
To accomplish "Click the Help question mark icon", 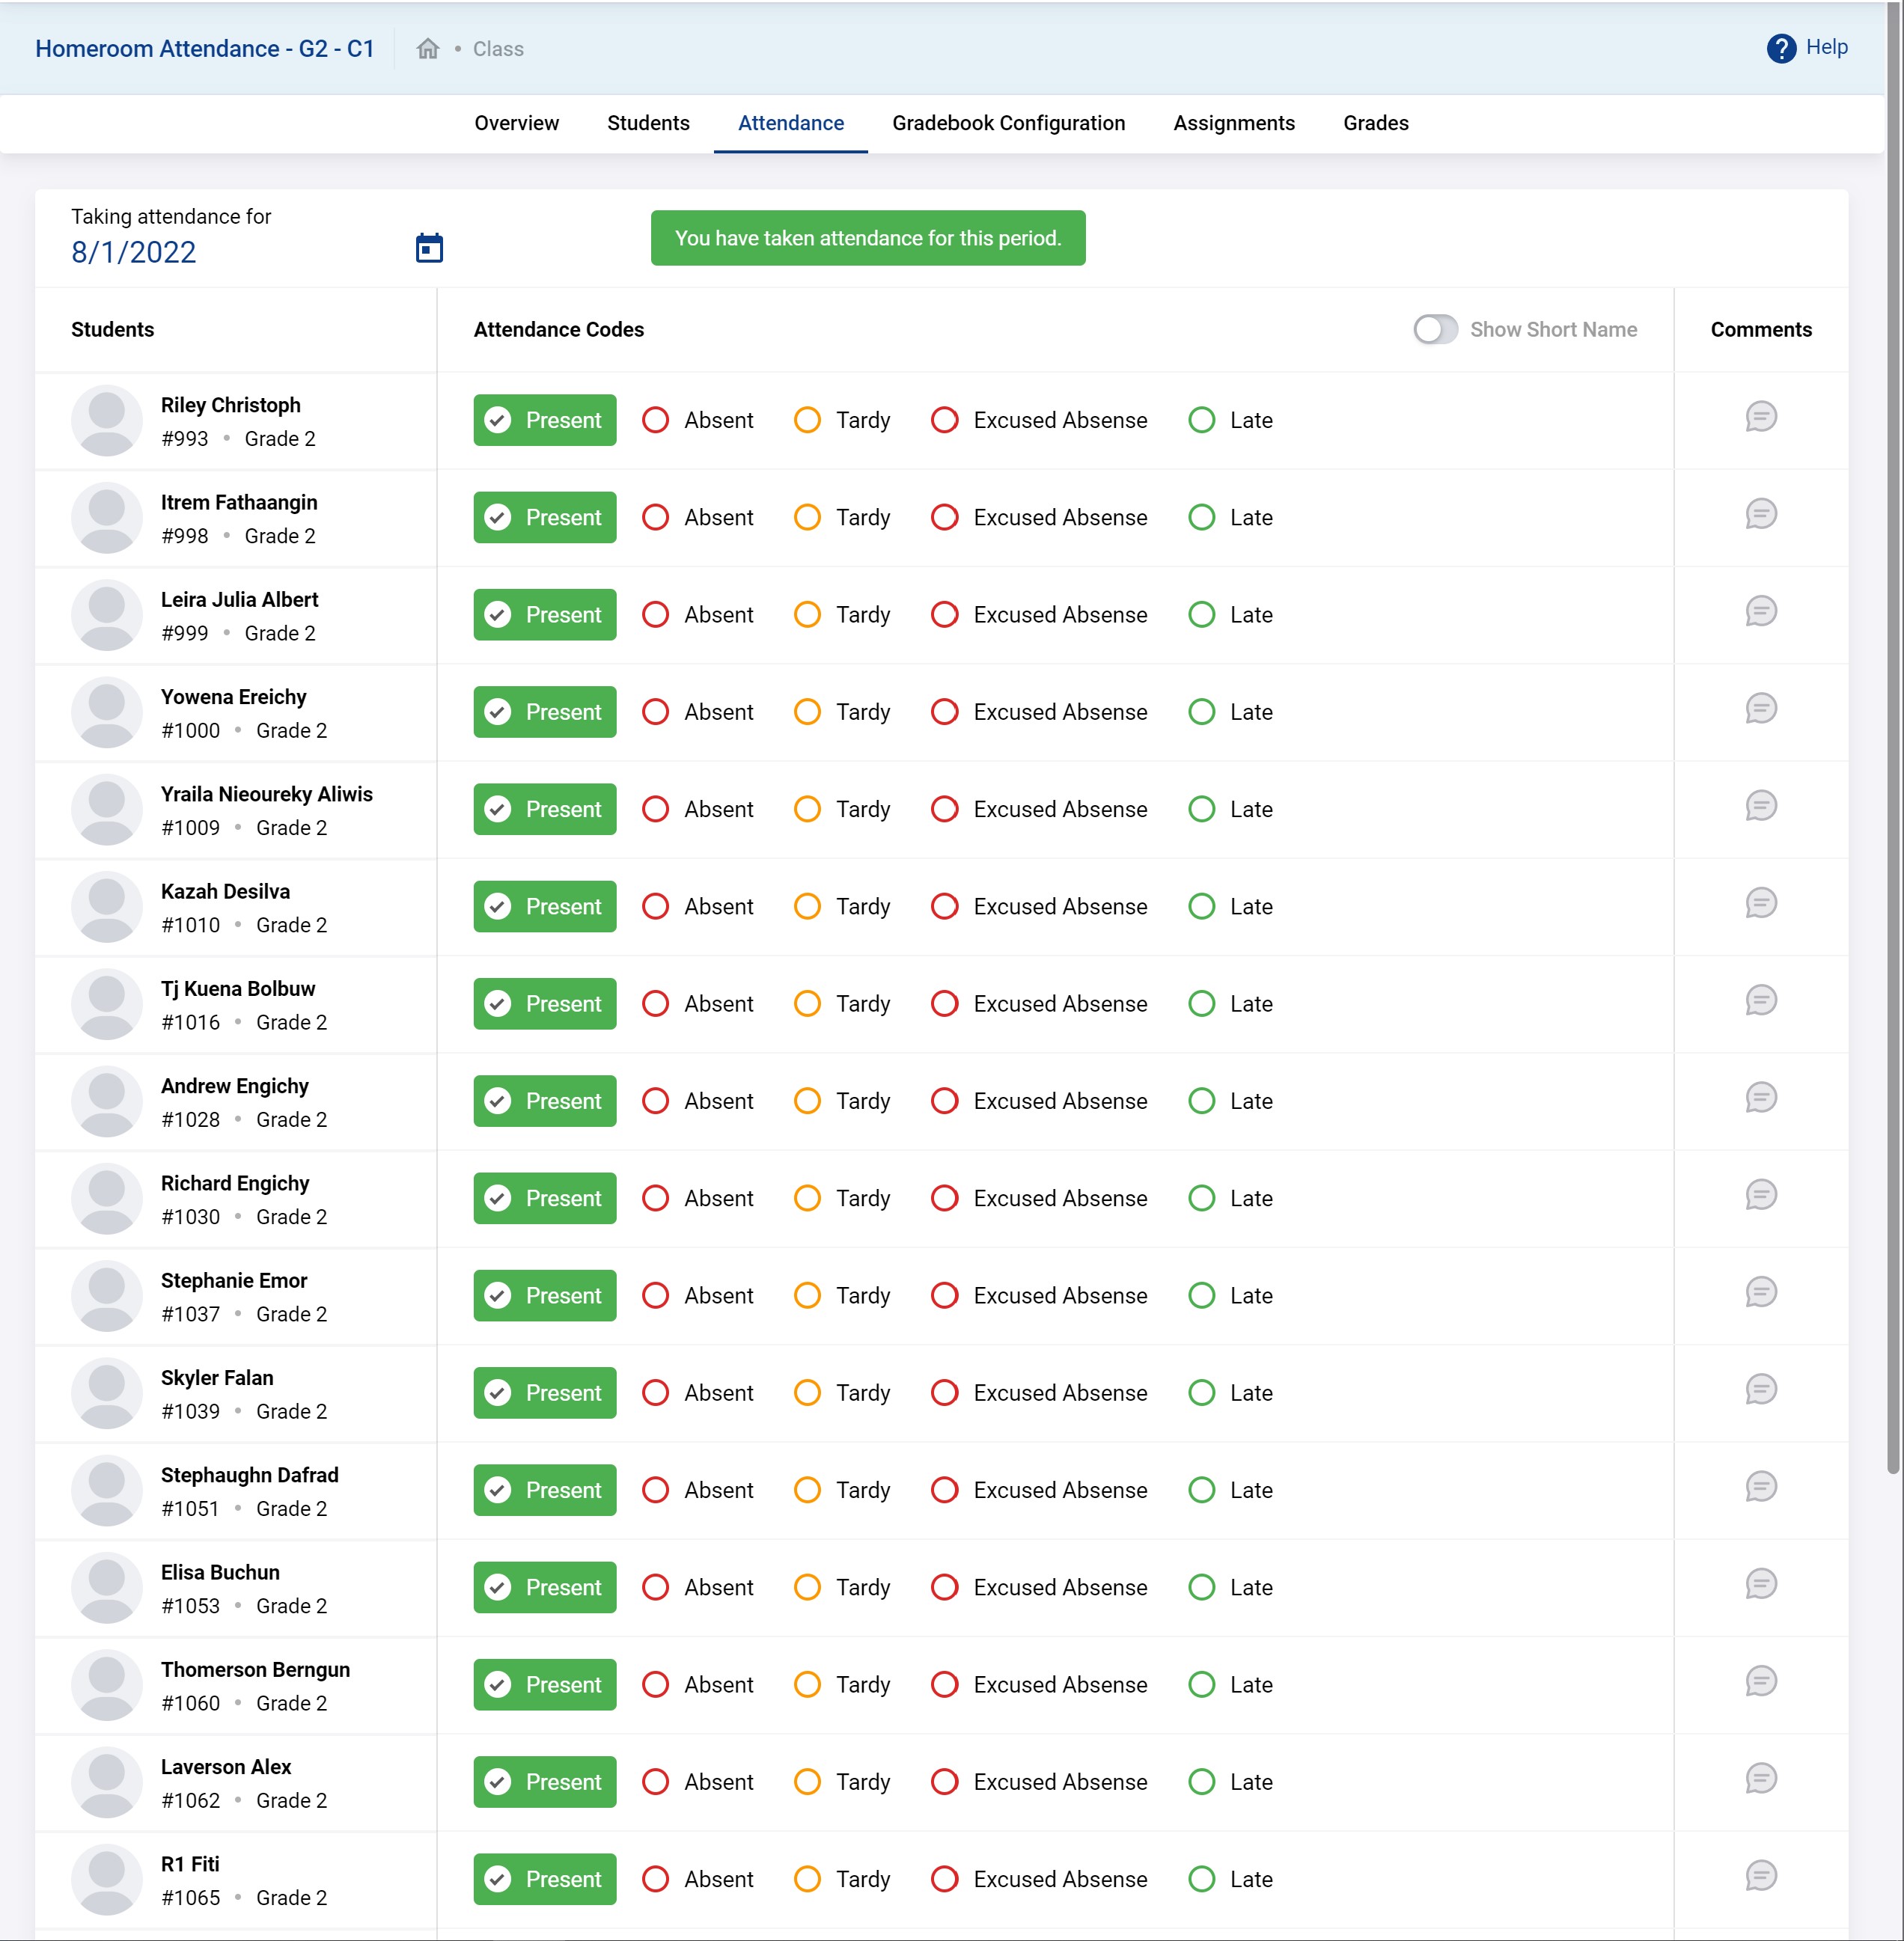I will point(1780,48).
